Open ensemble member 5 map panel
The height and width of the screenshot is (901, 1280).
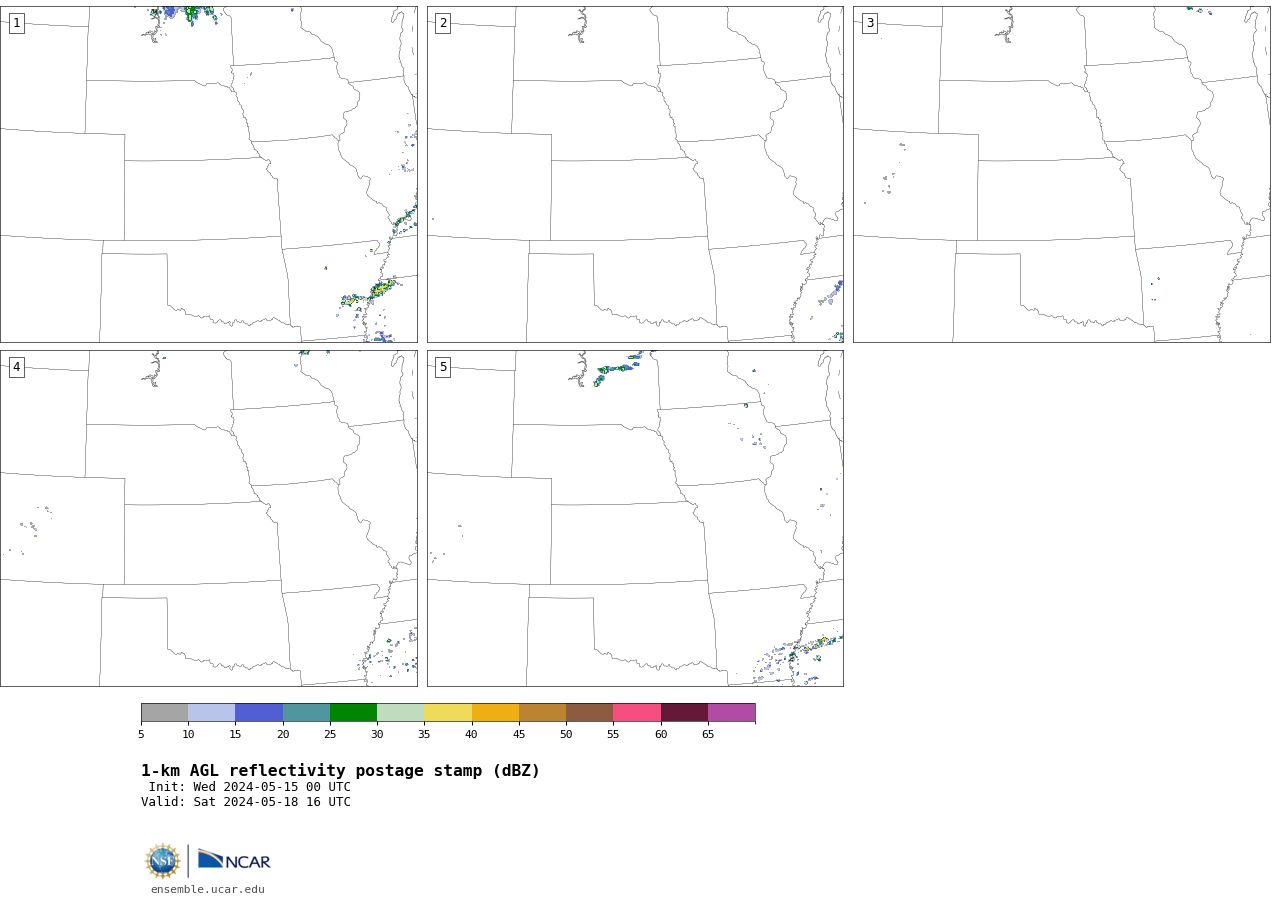pyautogui.click(x=635, y=518)
